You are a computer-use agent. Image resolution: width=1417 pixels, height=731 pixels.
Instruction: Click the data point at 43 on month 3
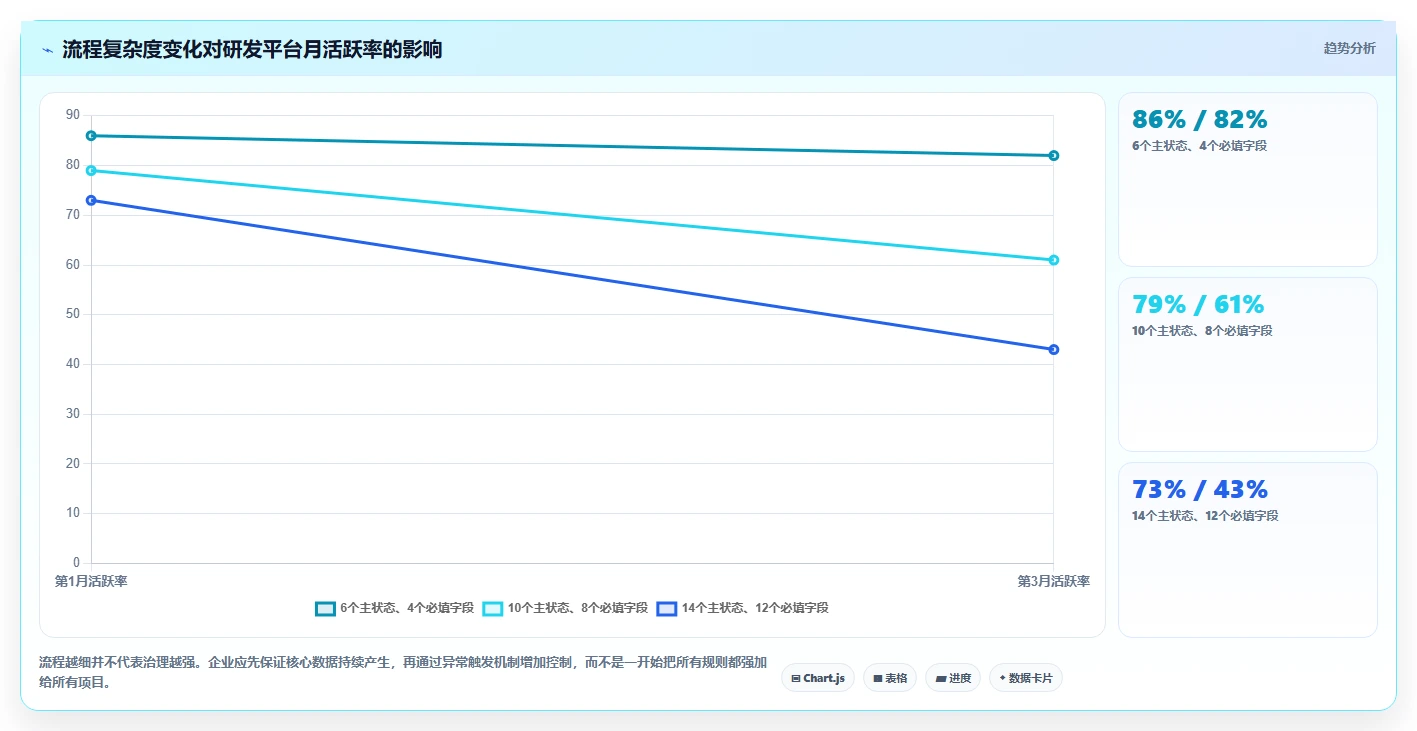tap(1054, 350)
